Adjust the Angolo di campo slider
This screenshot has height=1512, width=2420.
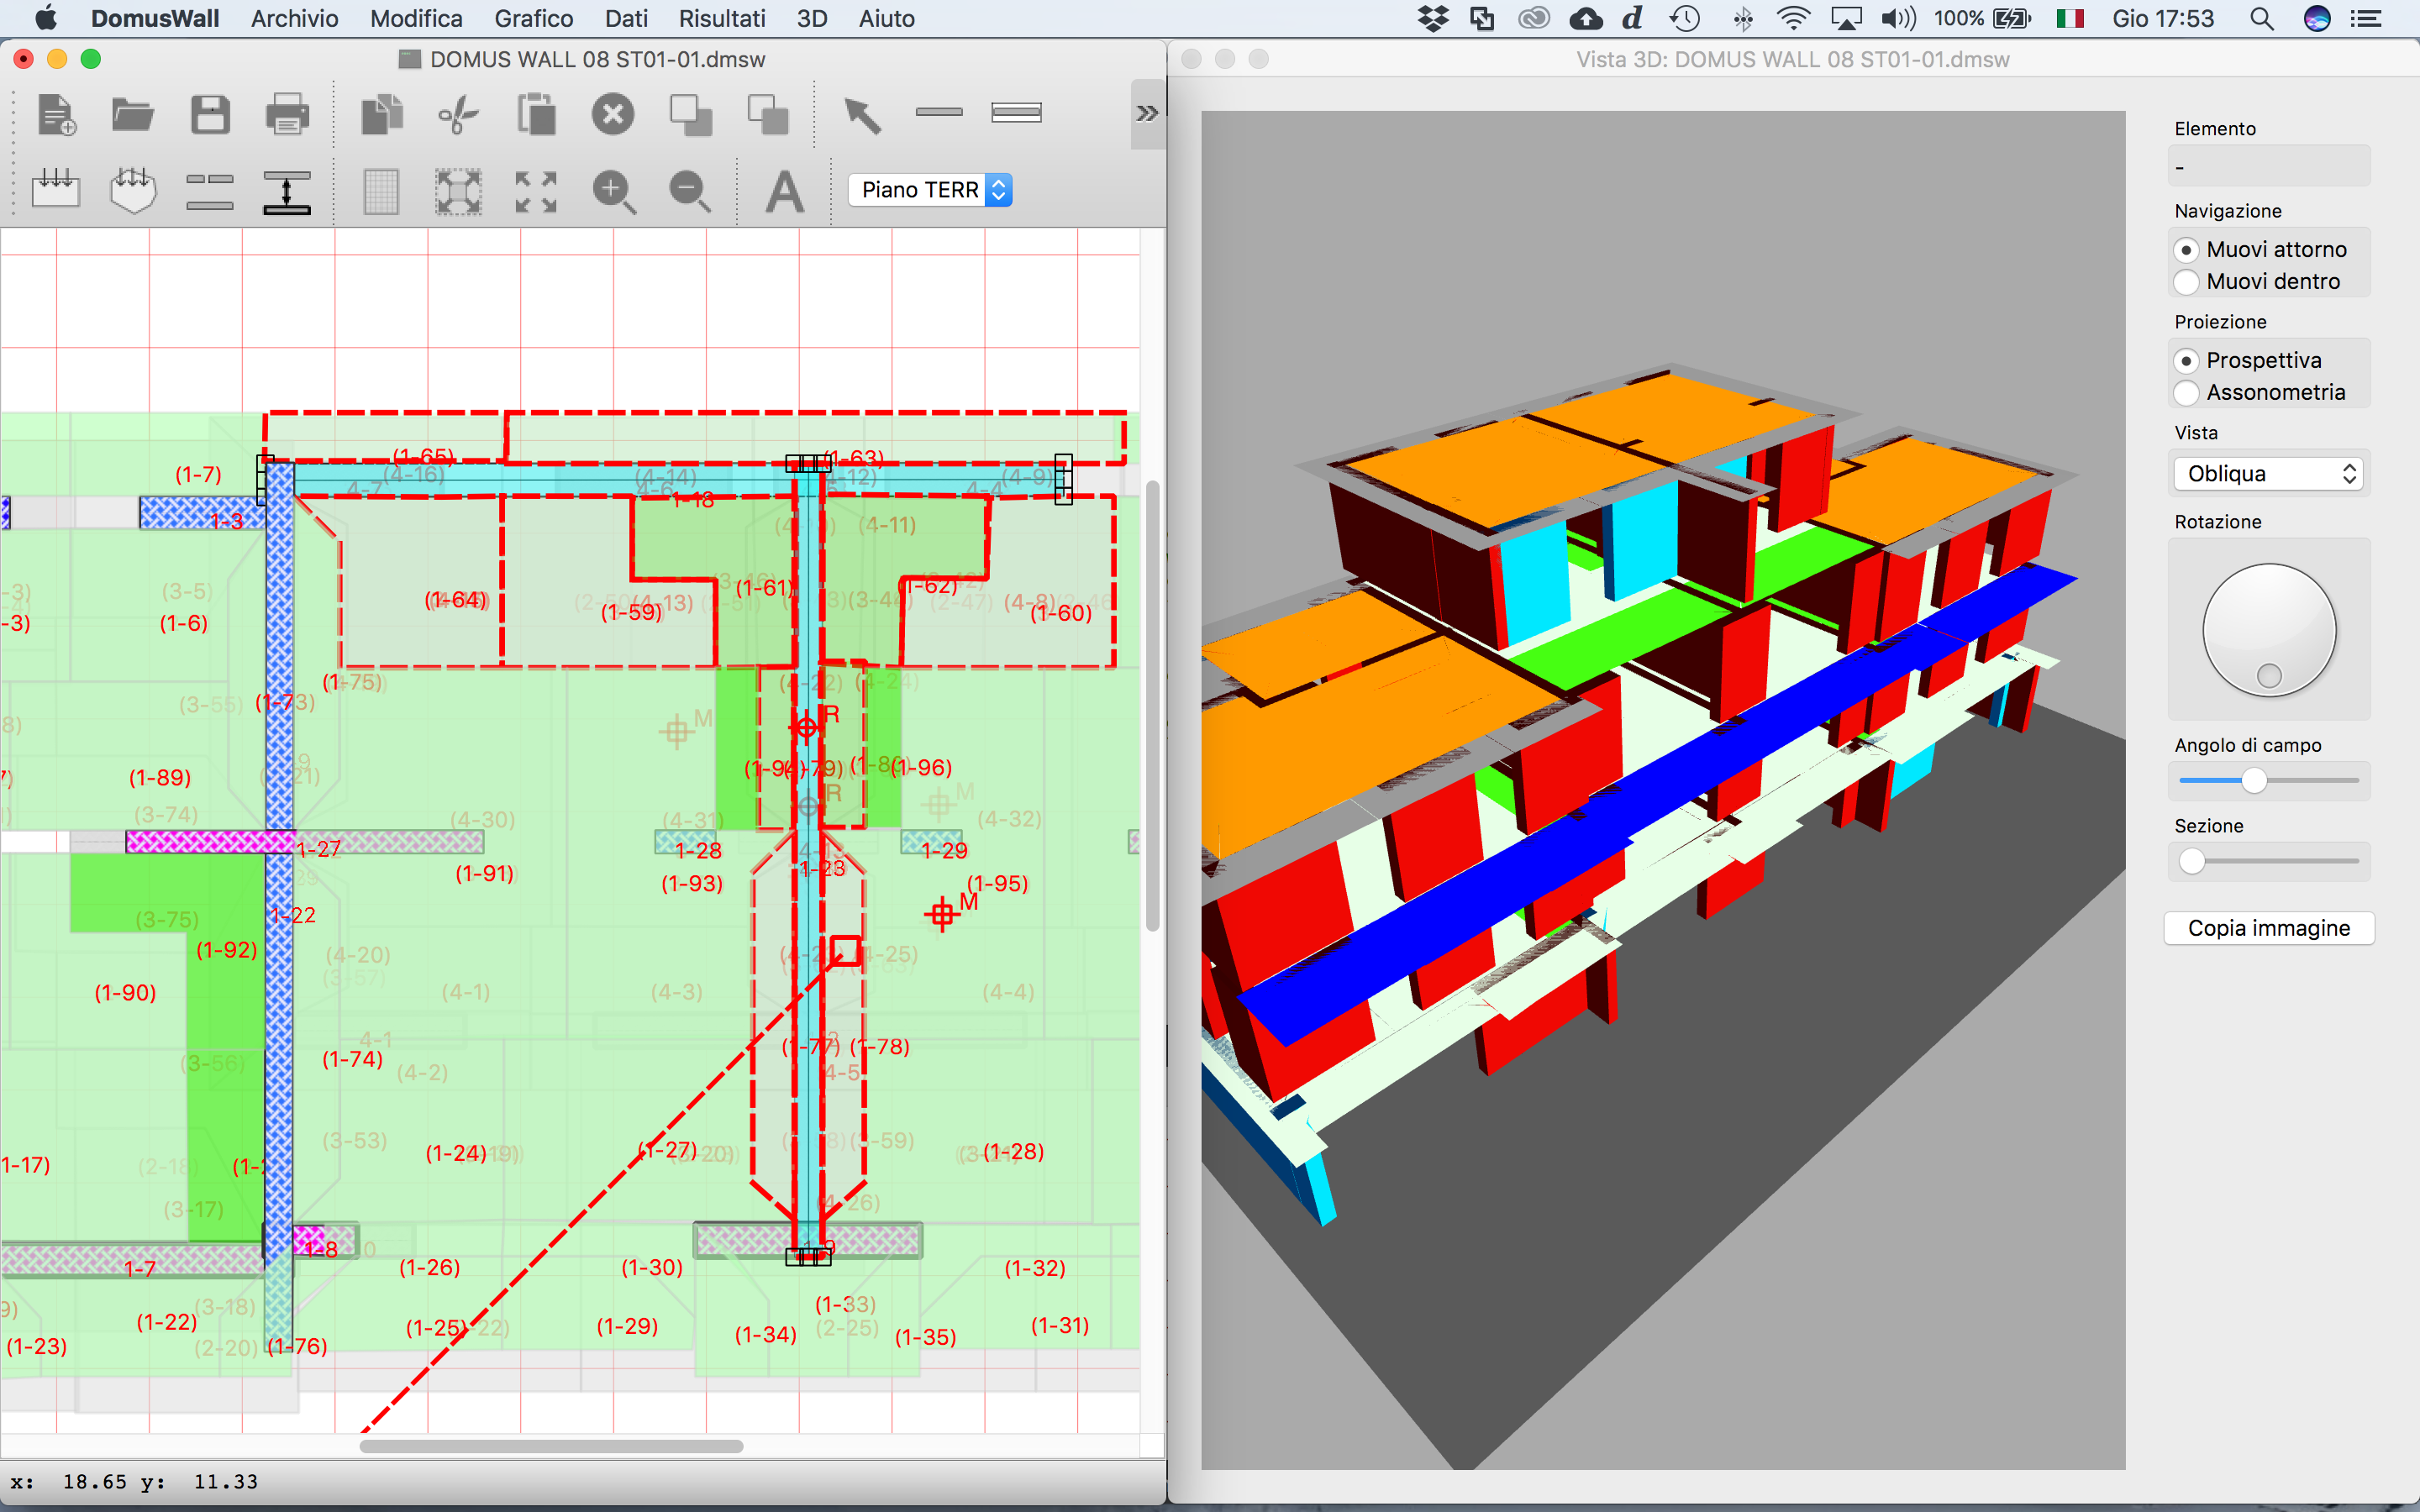coord(2254,780)
